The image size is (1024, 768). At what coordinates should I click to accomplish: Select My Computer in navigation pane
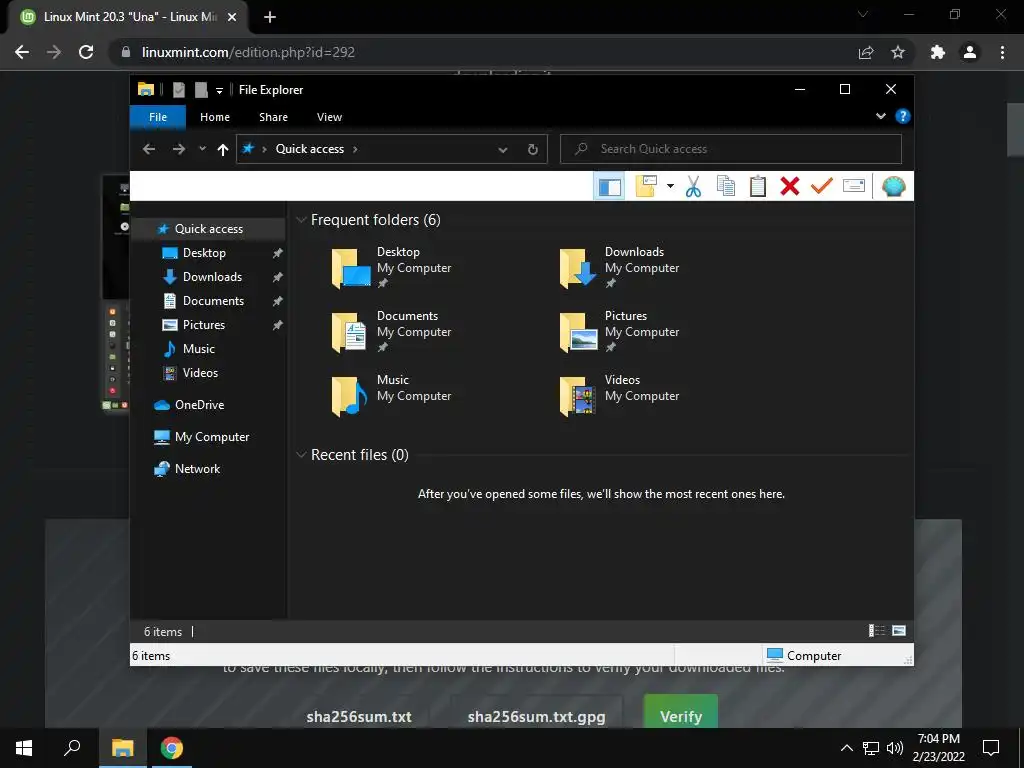(x=212, y=437)
